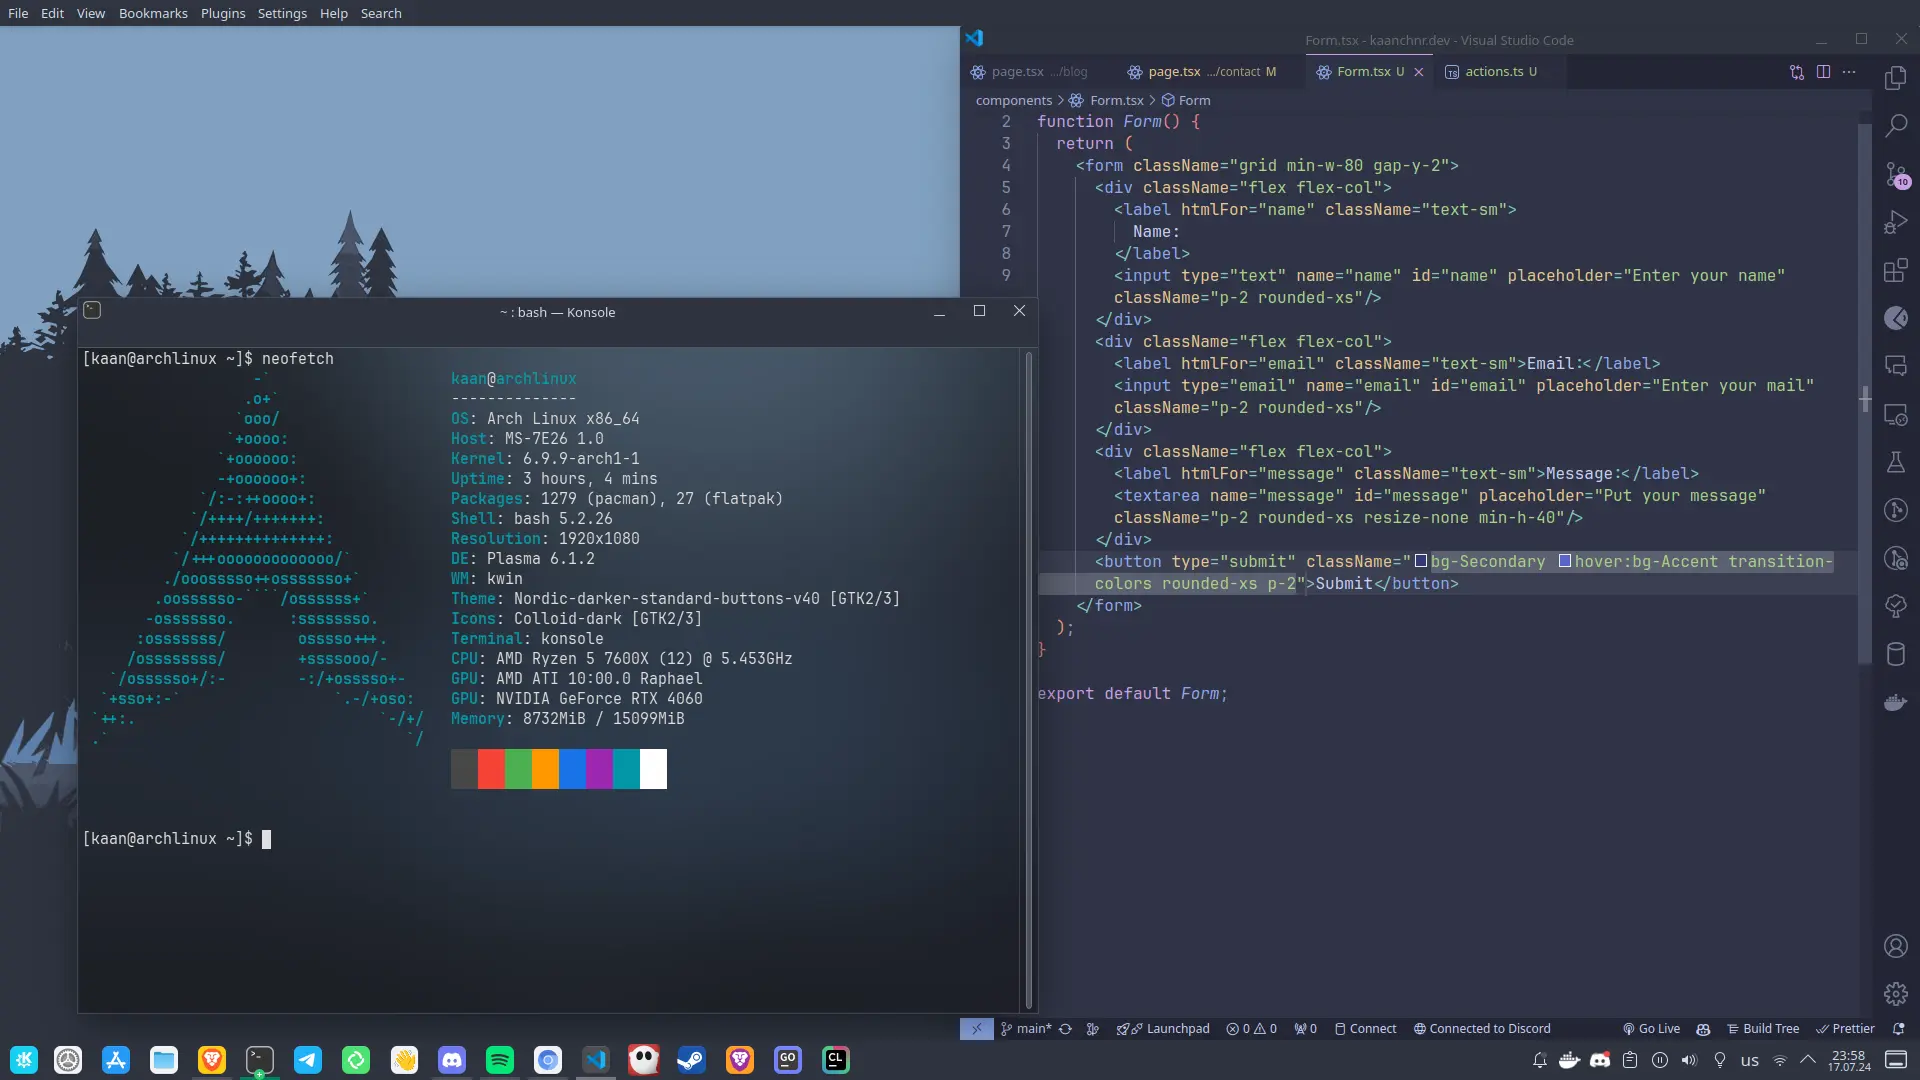Viewport: 1920px width, 1080px height.
Task: Open the Extensions view in VS Code
Action: pyautogui.click(x=1895, y=270)
